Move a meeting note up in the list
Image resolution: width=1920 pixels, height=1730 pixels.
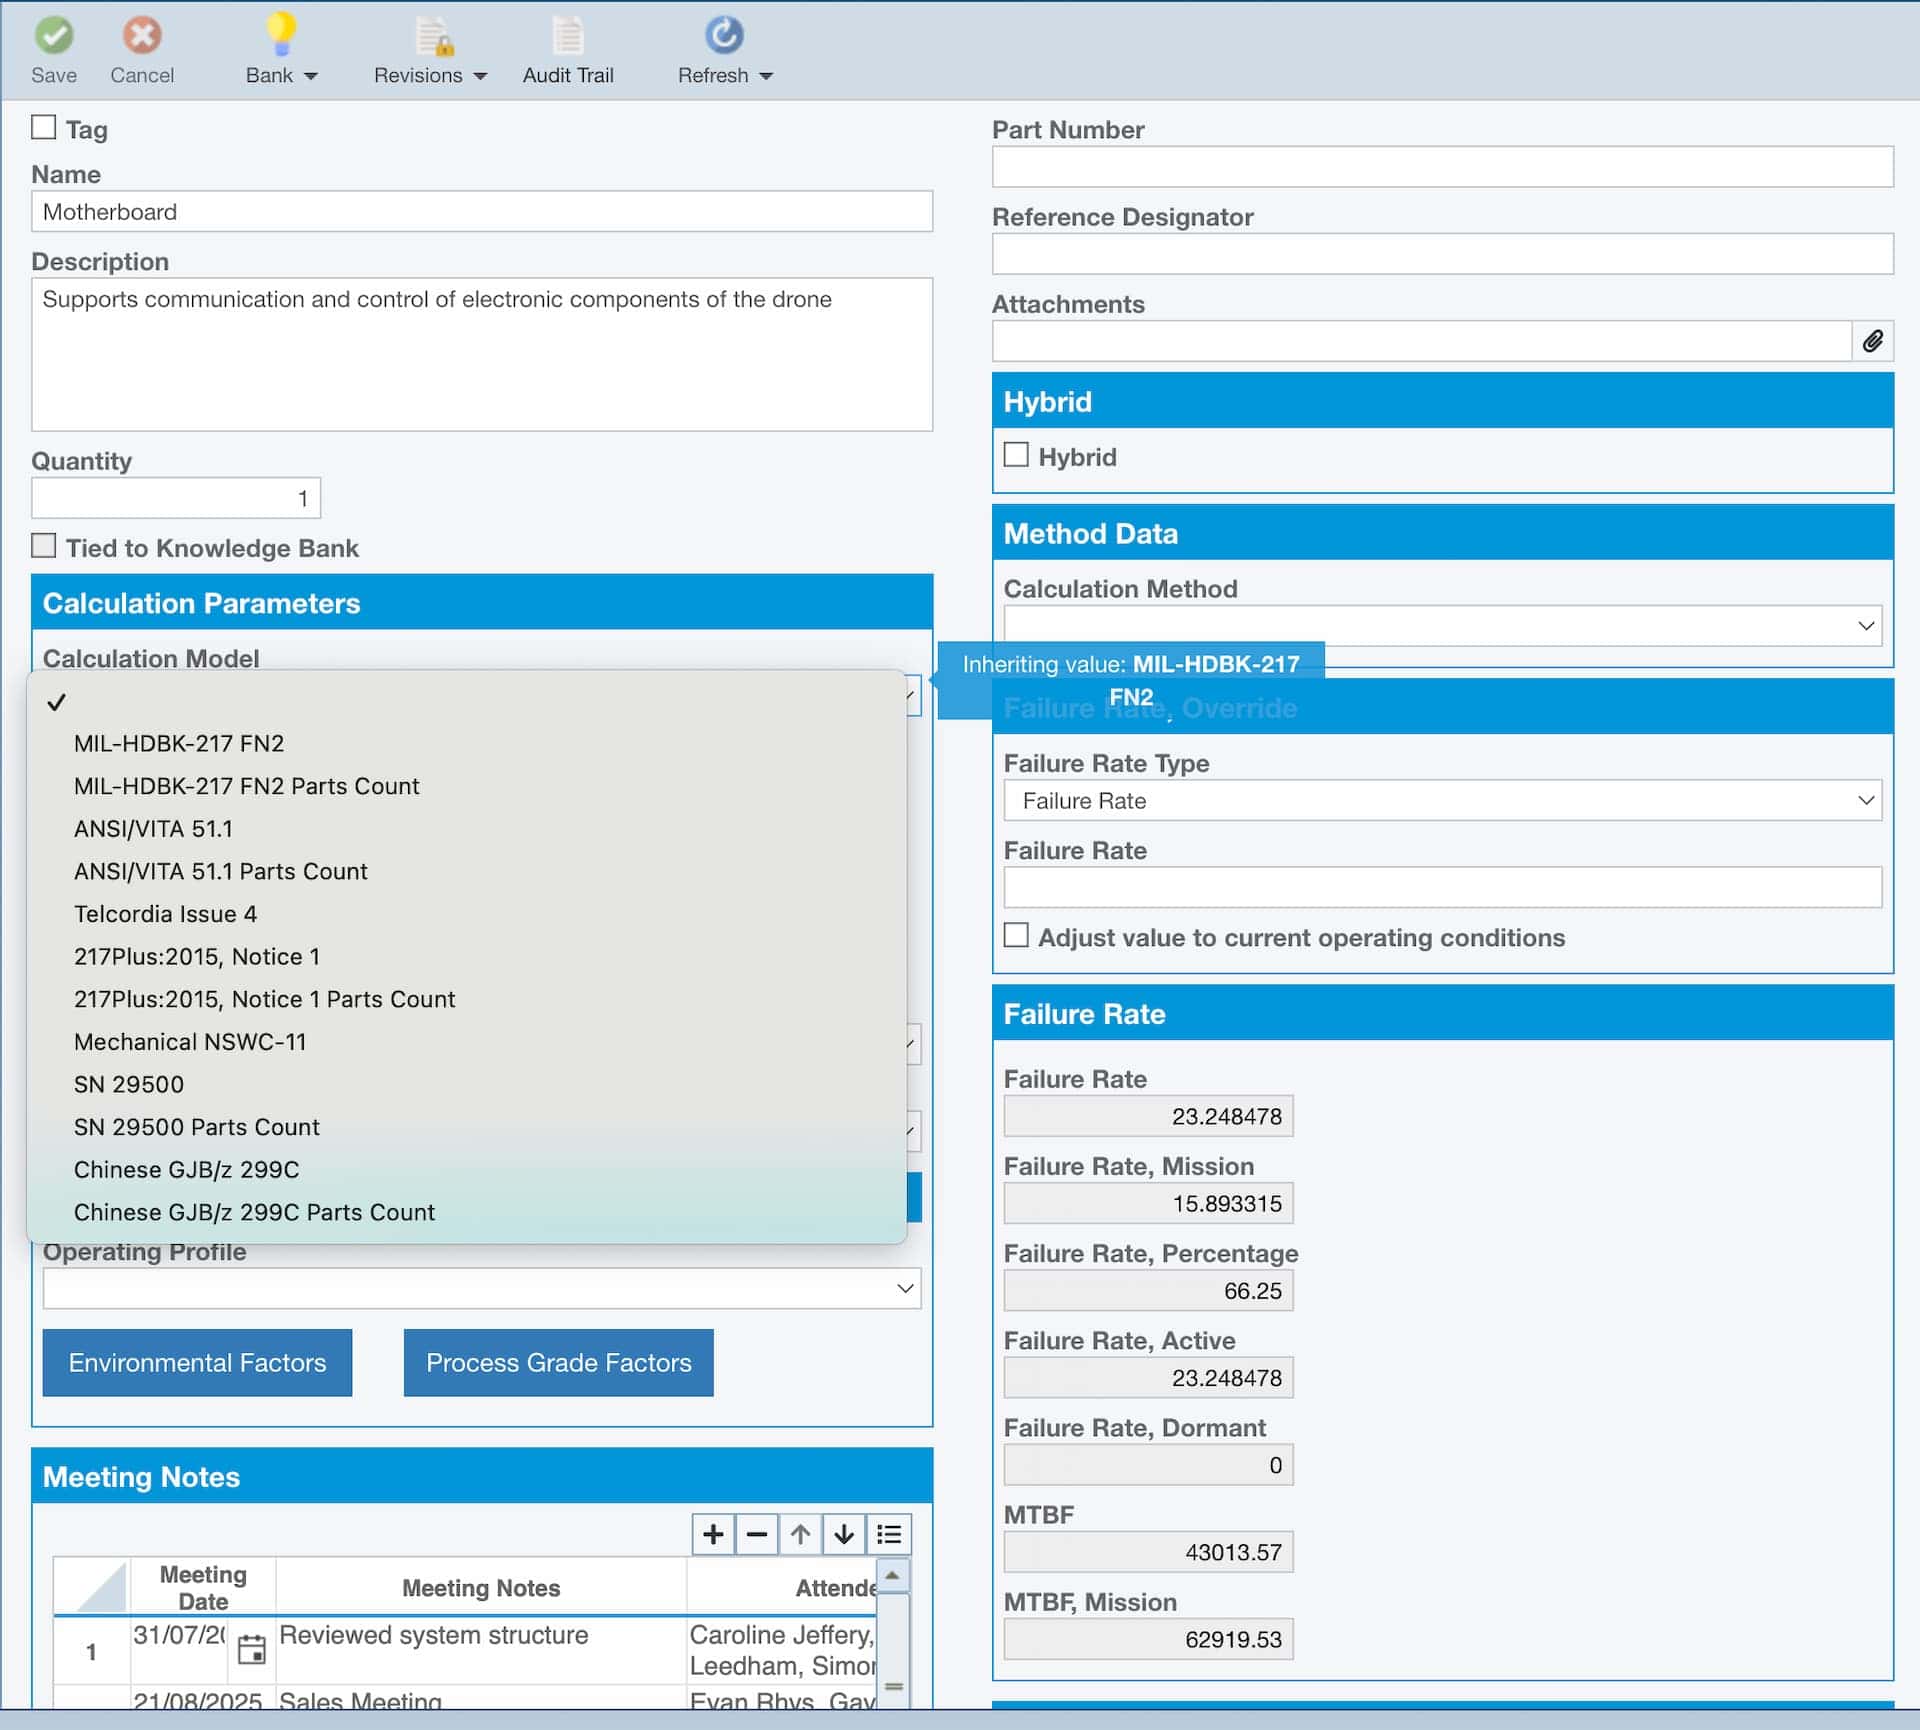800,1534
